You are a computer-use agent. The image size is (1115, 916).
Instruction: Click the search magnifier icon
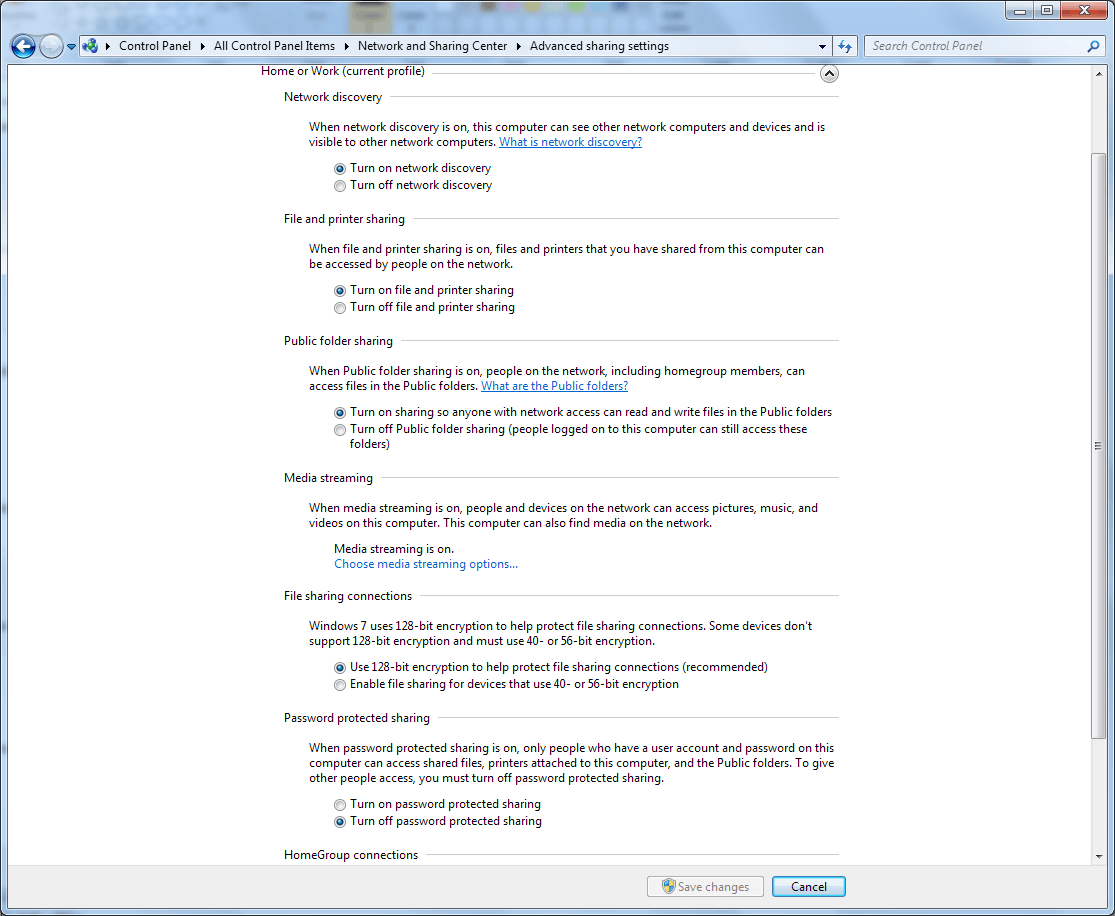pos(1093,46)
